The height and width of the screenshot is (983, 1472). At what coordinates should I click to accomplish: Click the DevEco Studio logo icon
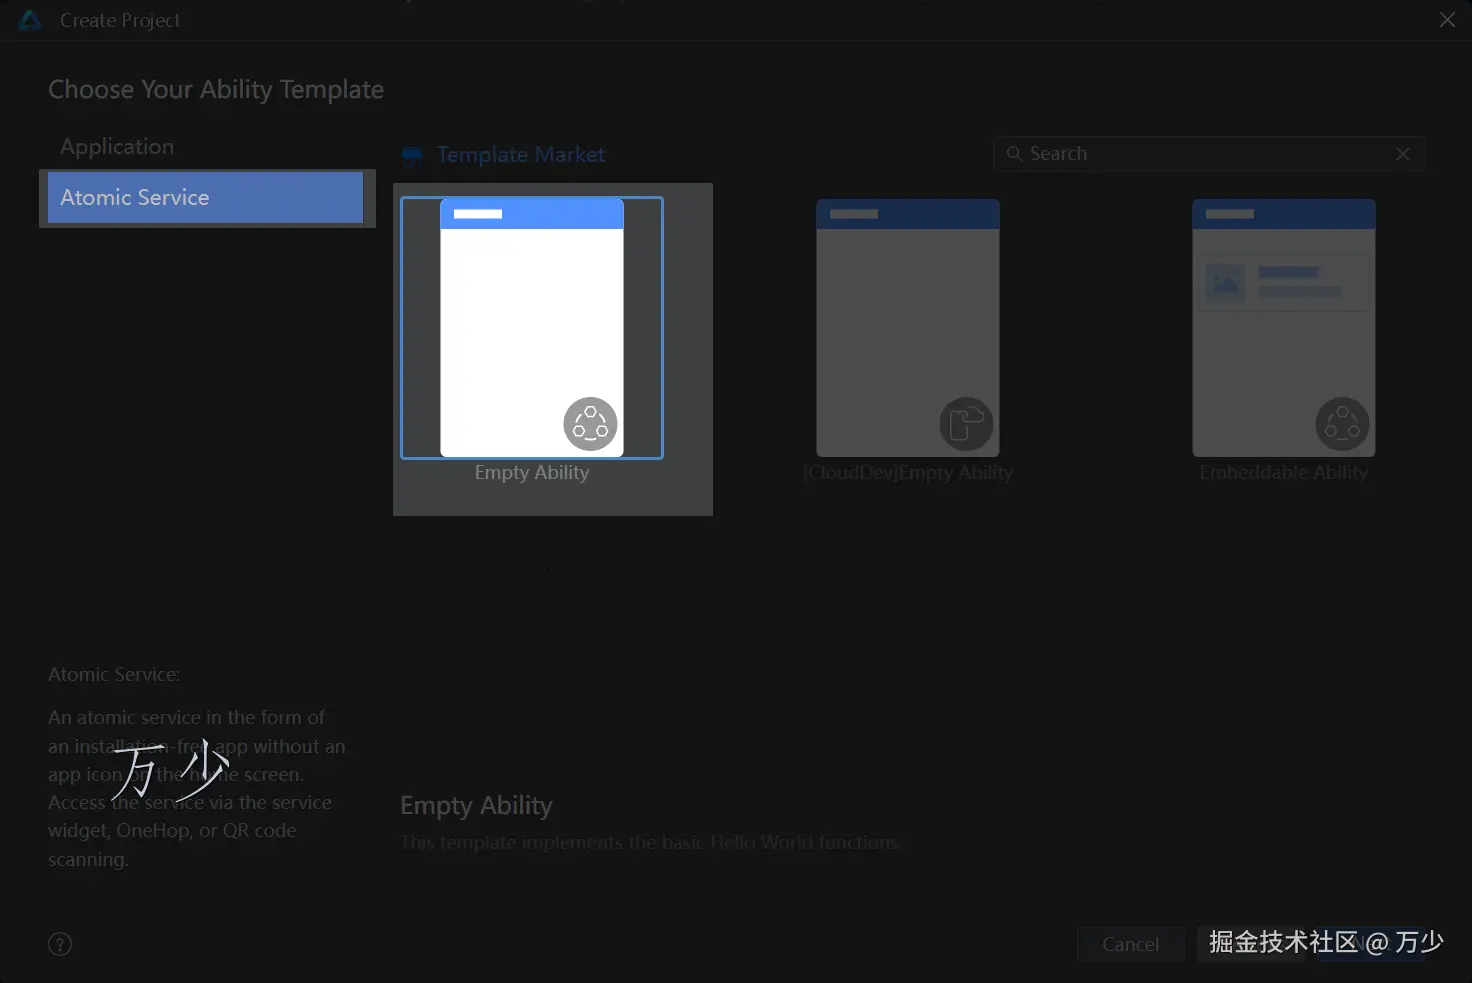[30, 20]
